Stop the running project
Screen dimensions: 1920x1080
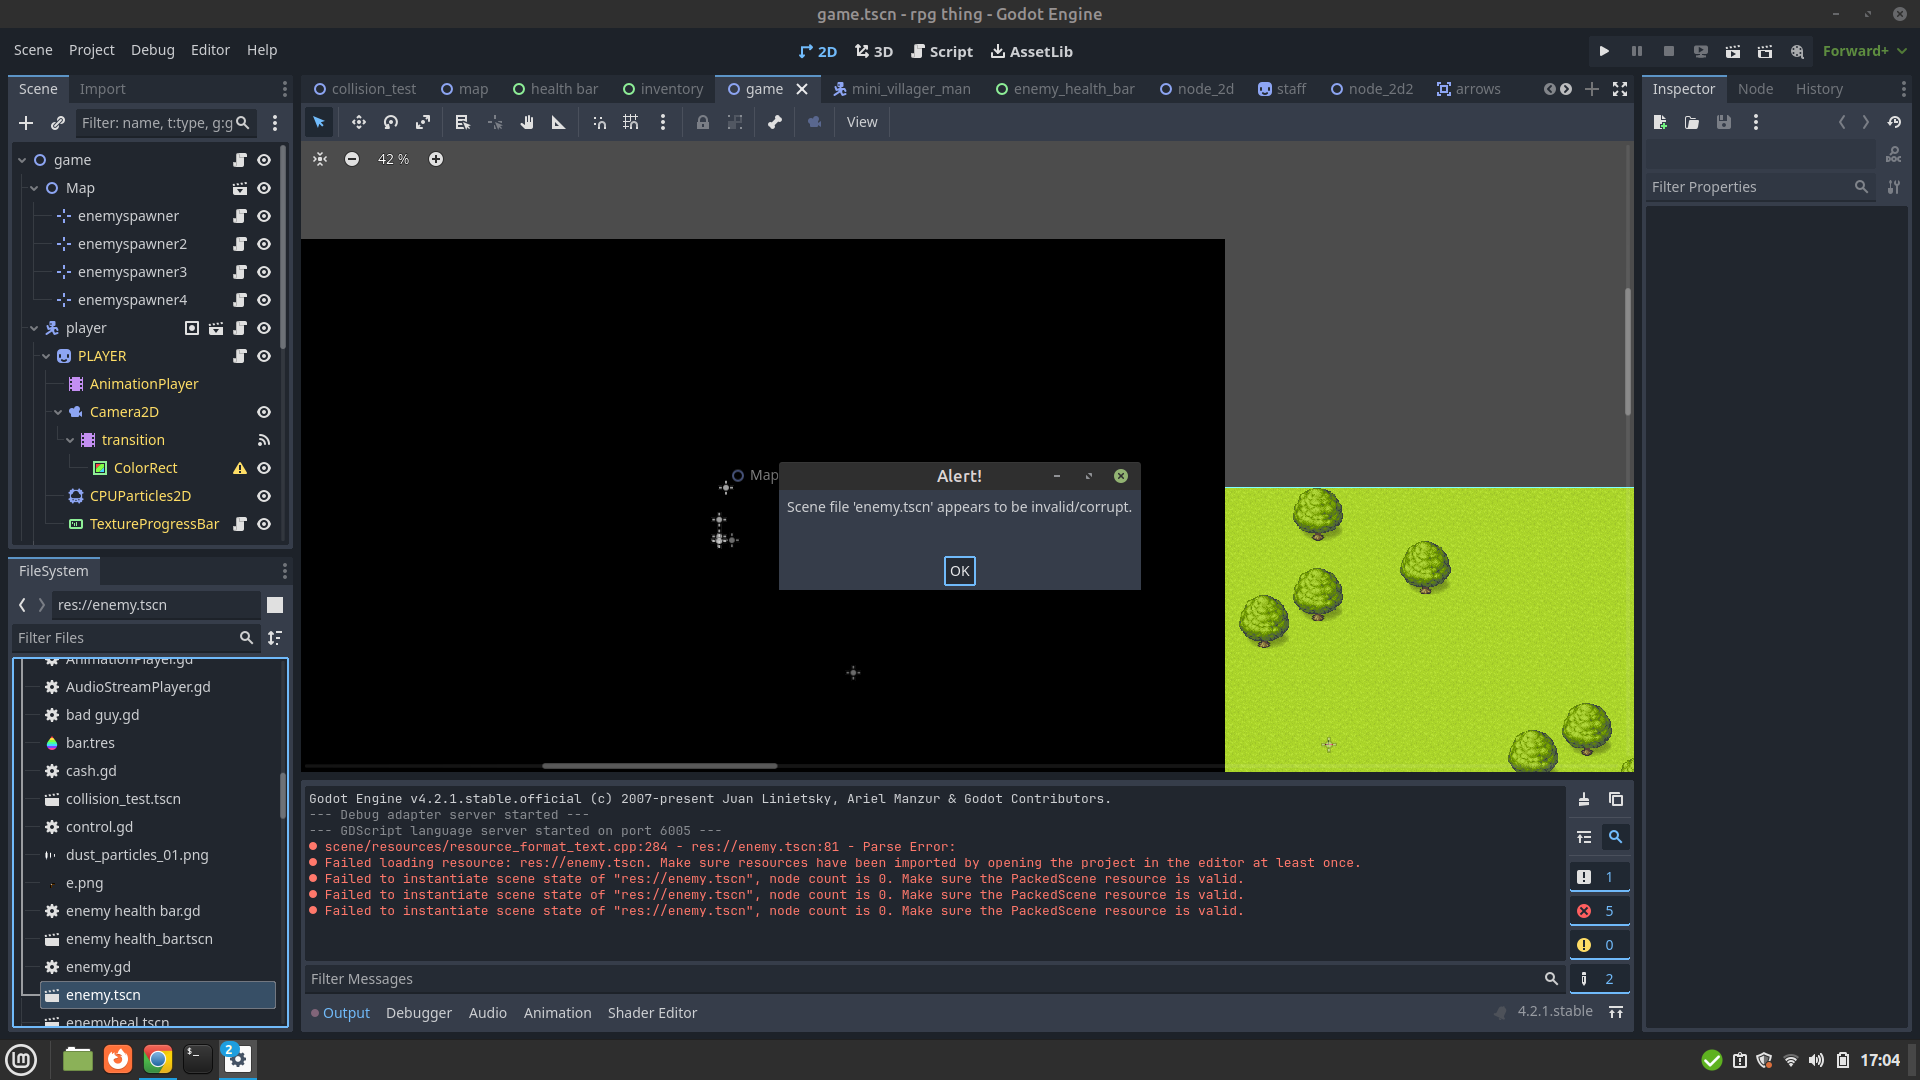tap(1669, 51)
